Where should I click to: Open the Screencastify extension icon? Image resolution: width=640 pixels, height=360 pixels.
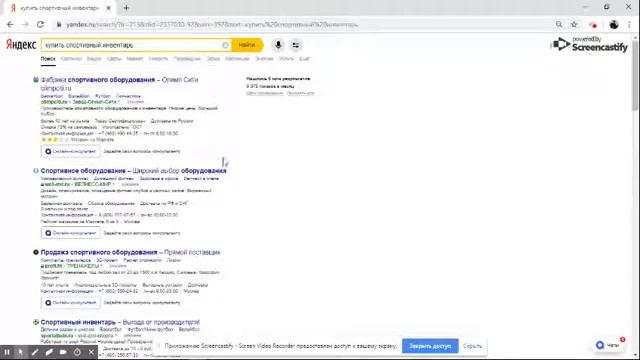click(593, 24)
